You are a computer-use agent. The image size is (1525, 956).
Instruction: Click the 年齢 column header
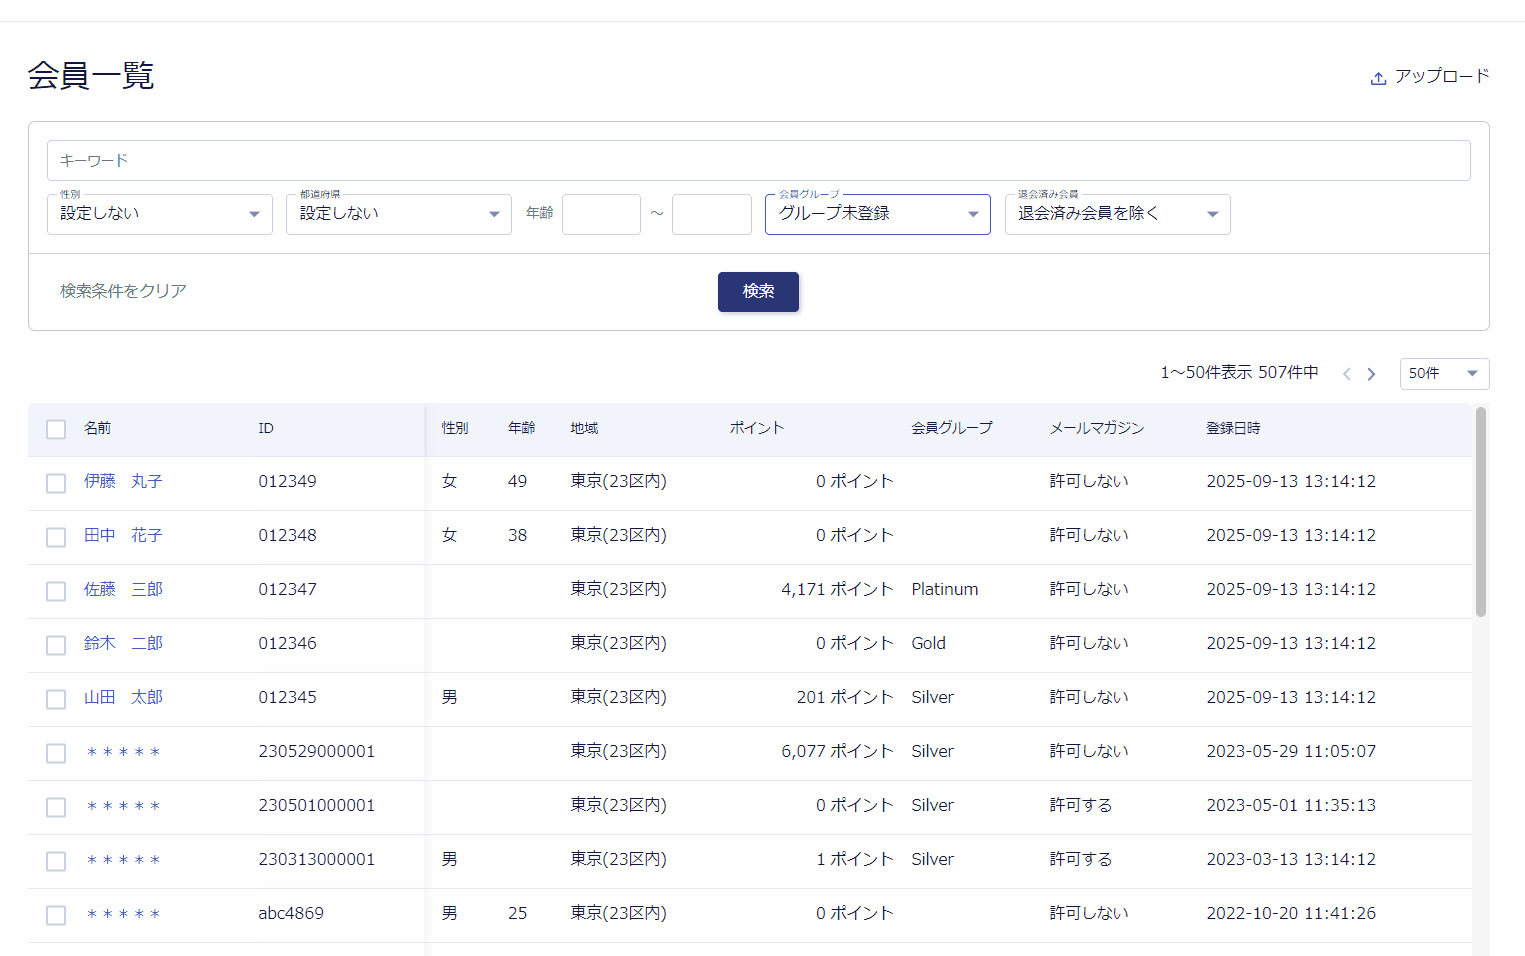522,428
